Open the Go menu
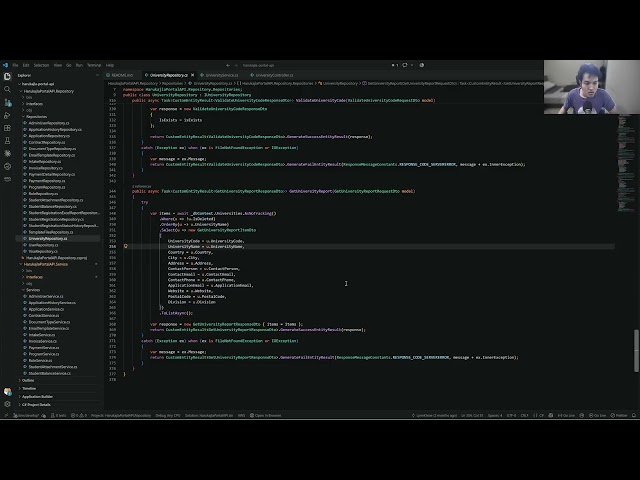Screen dimensions: 640x480 coord(69,65)
